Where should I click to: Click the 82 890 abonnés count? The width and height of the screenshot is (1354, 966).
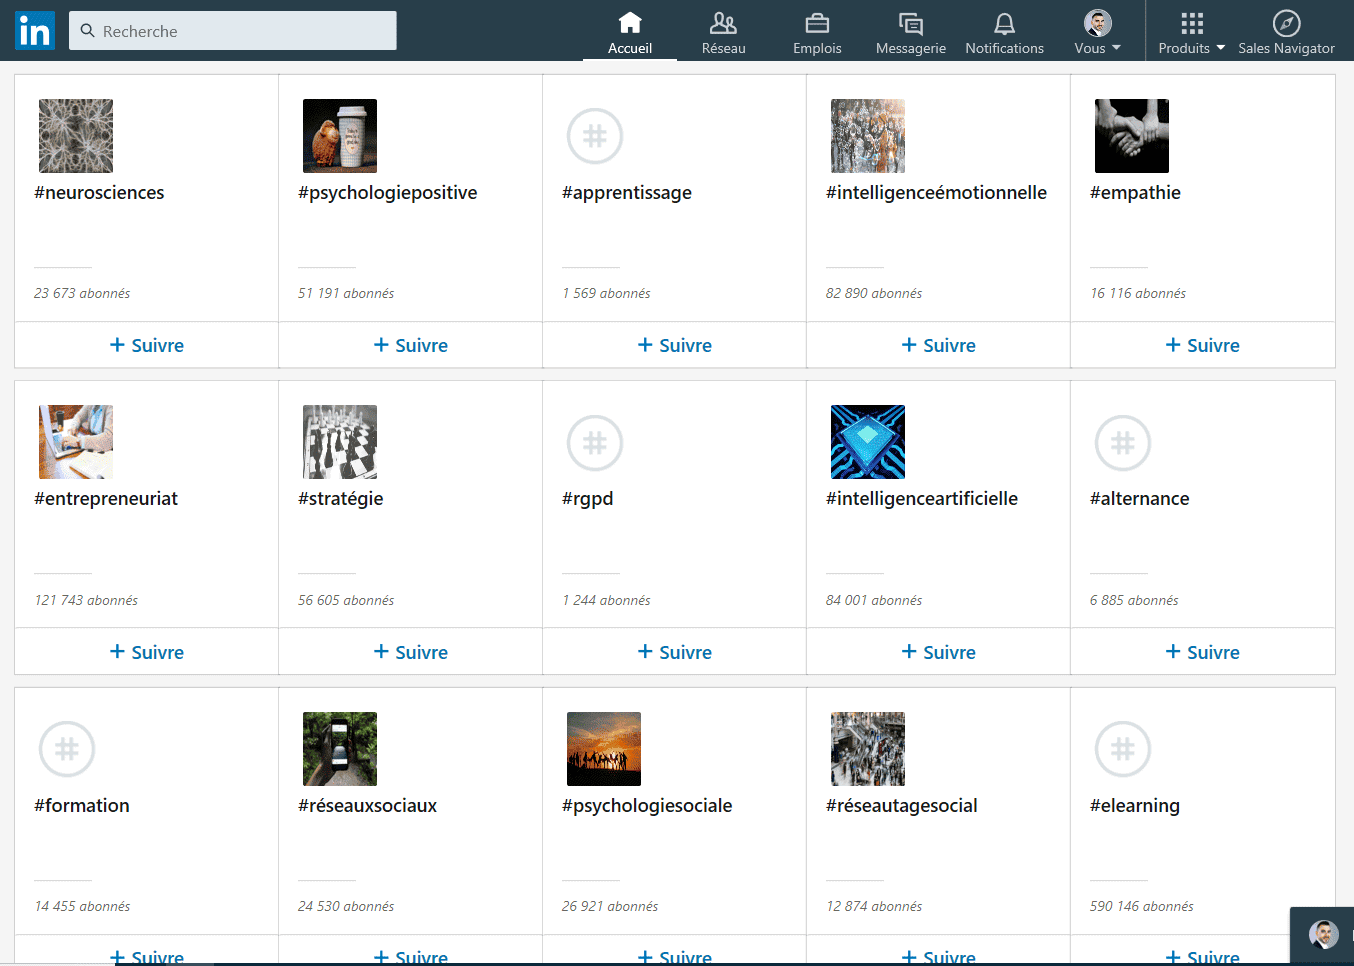click(x=874, y=294)
